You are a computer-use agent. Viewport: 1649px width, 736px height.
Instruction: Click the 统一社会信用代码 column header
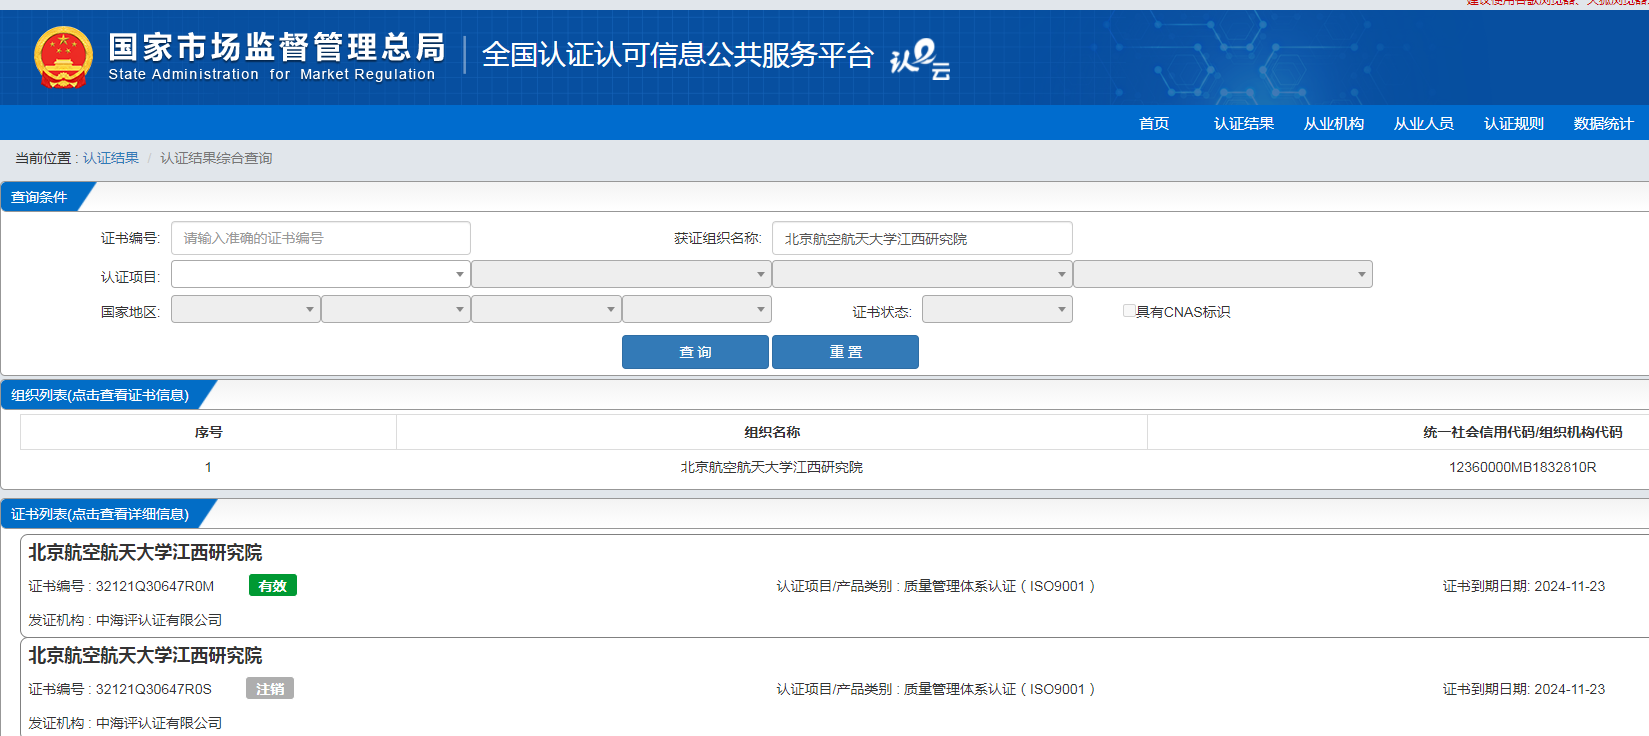(x=1522, y=432)
